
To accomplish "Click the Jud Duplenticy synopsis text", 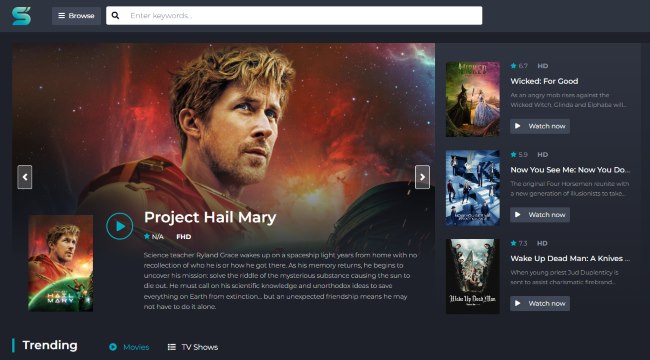I will (x=565, y=277).
